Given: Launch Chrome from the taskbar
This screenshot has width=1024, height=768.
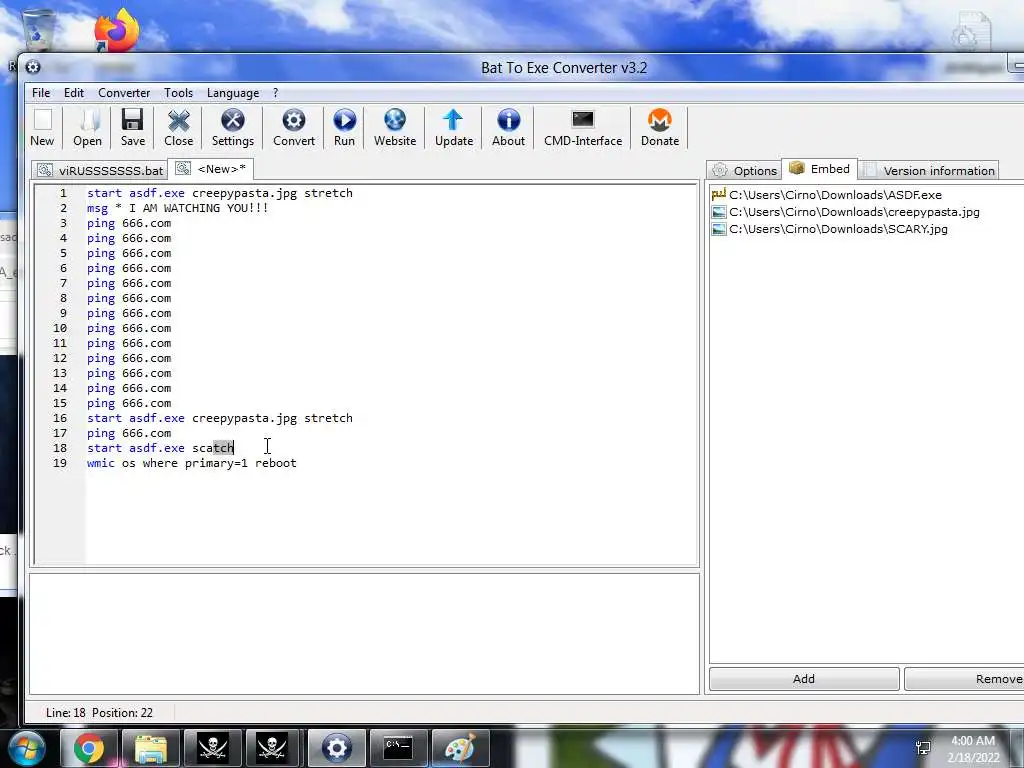Looking at the screenshot, I should tap(89, 748).
